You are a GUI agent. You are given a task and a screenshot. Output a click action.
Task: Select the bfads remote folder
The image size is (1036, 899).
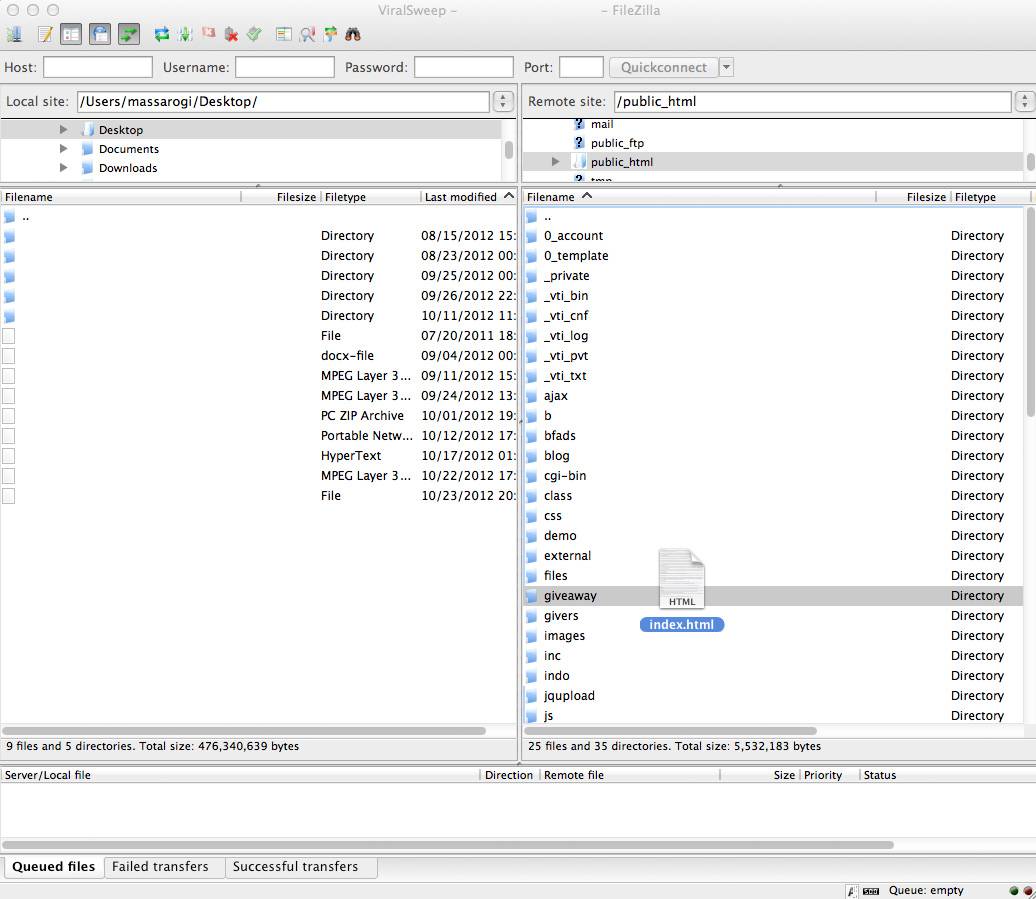[773, 436]
